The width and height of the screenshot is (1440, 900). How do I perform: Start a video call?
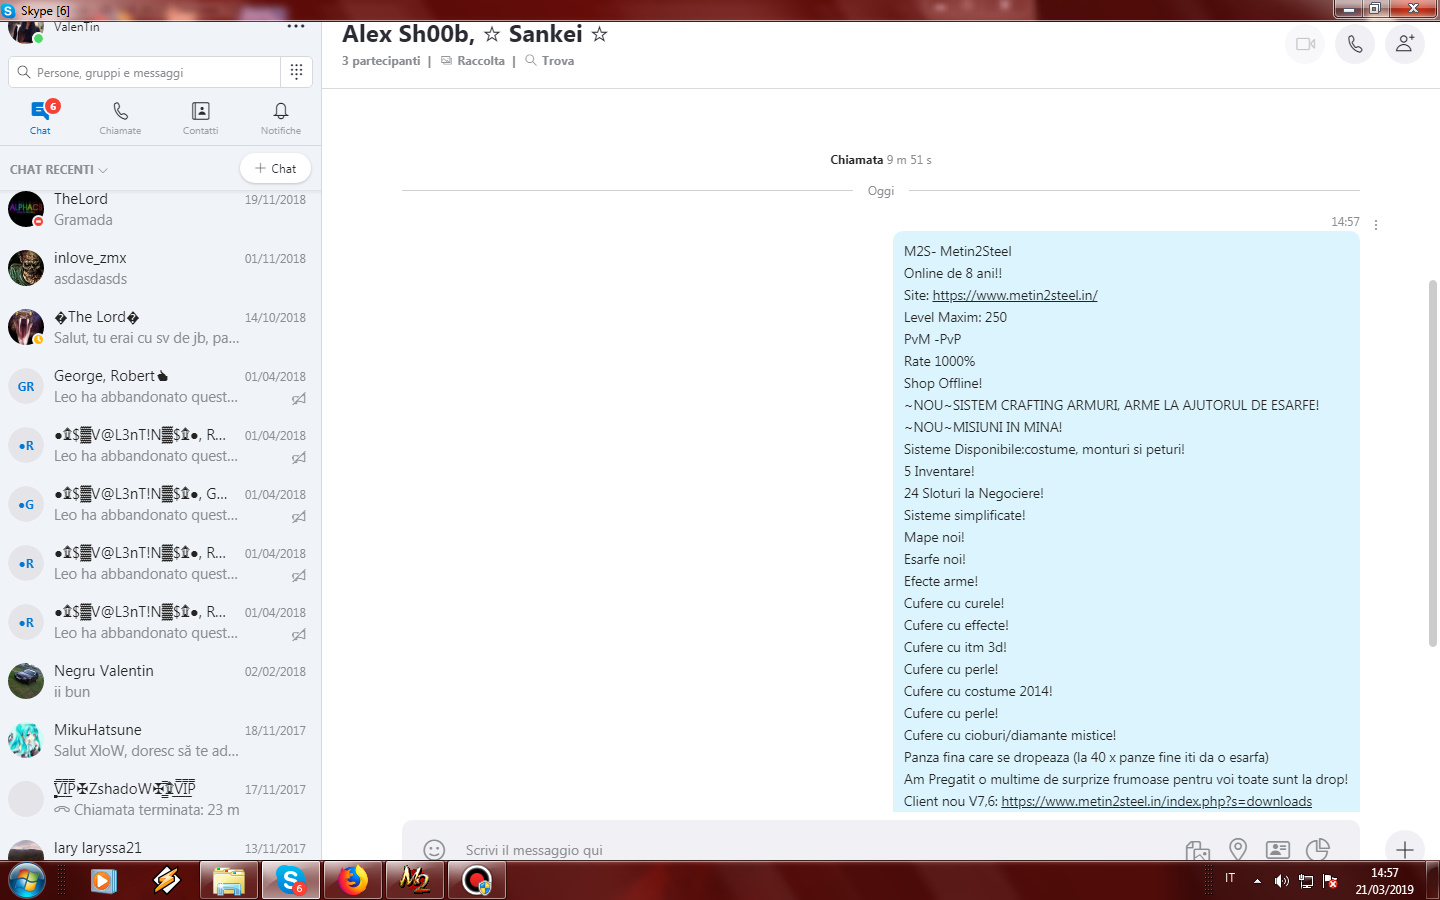point(1305,44)
